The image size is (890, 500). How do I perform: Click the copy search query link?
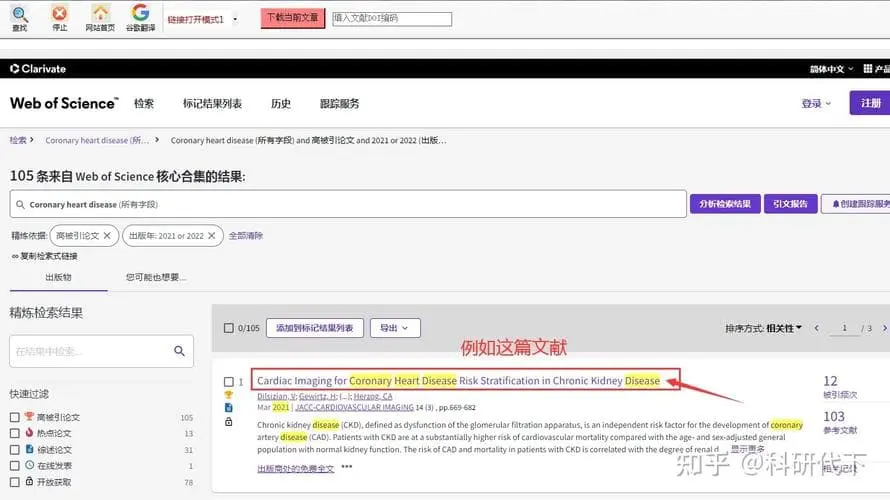44,256
